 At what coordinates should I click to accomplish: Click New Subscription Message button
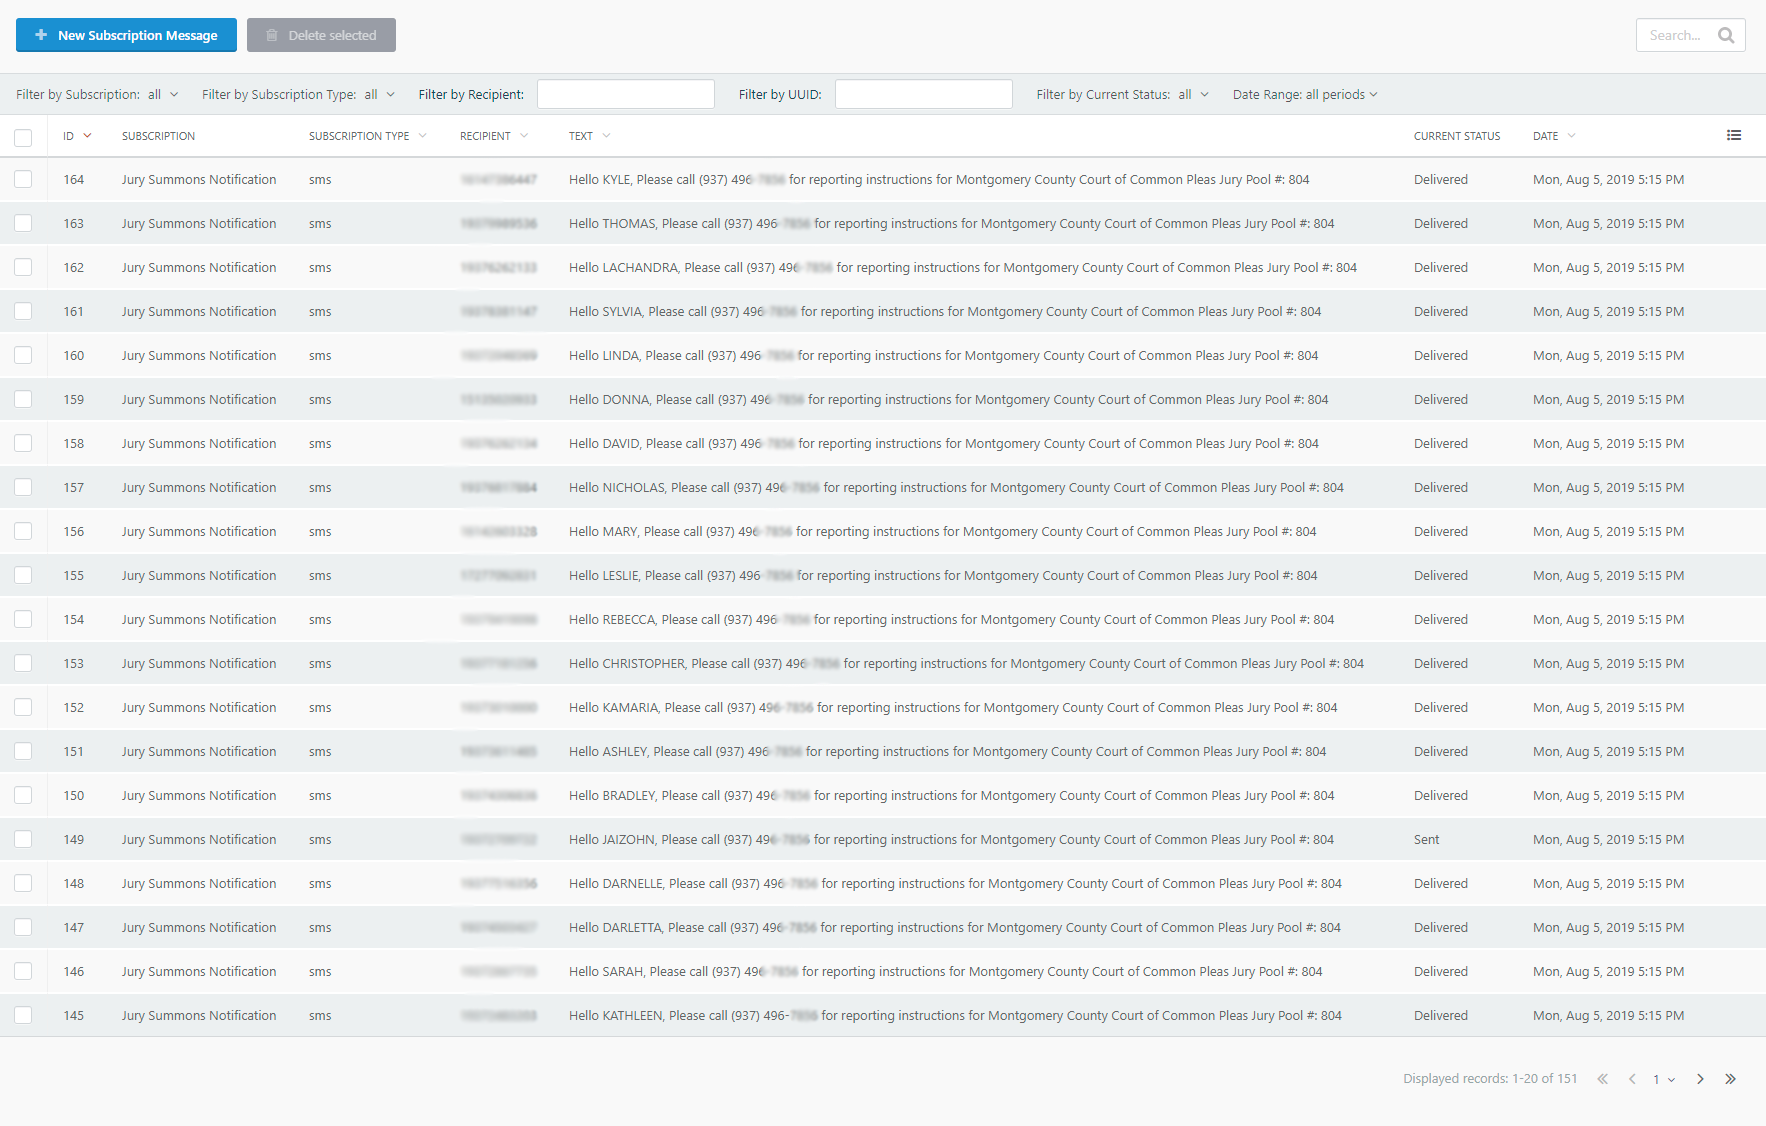[x=126, y=35]
